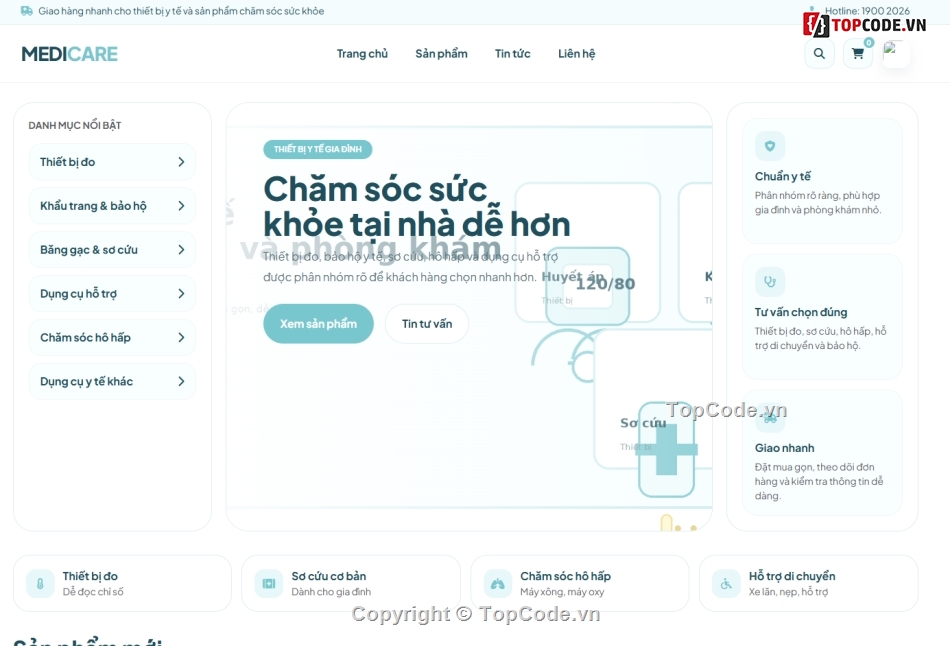
Task: Click hero heading Chăm sóc sức khỏe
Action: pos(416,207)
